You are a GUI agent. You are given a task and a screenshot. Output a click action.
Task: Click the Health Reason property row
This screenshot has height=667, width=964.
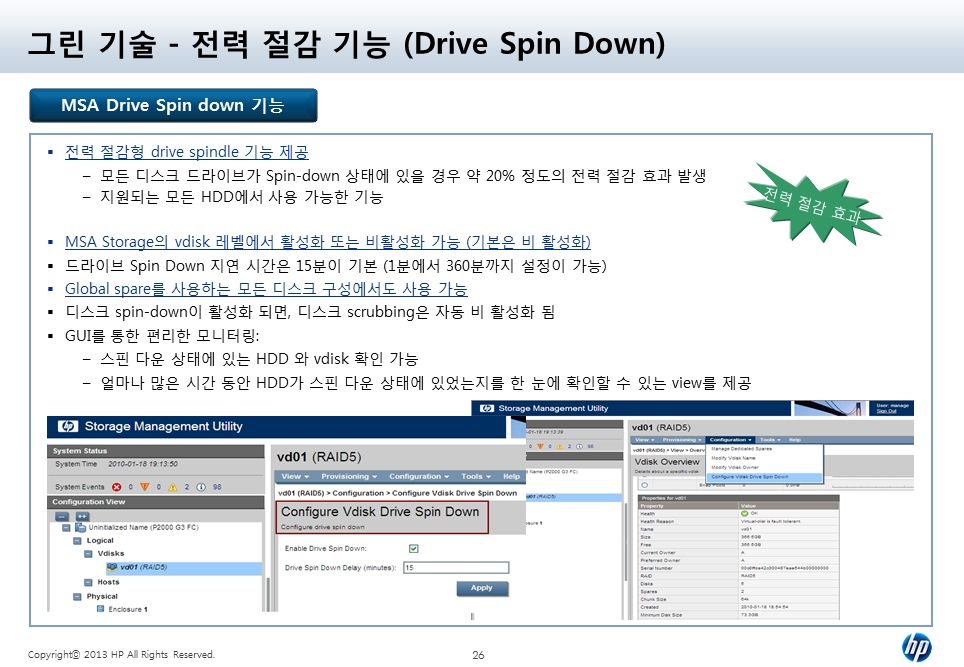point(739,521)
